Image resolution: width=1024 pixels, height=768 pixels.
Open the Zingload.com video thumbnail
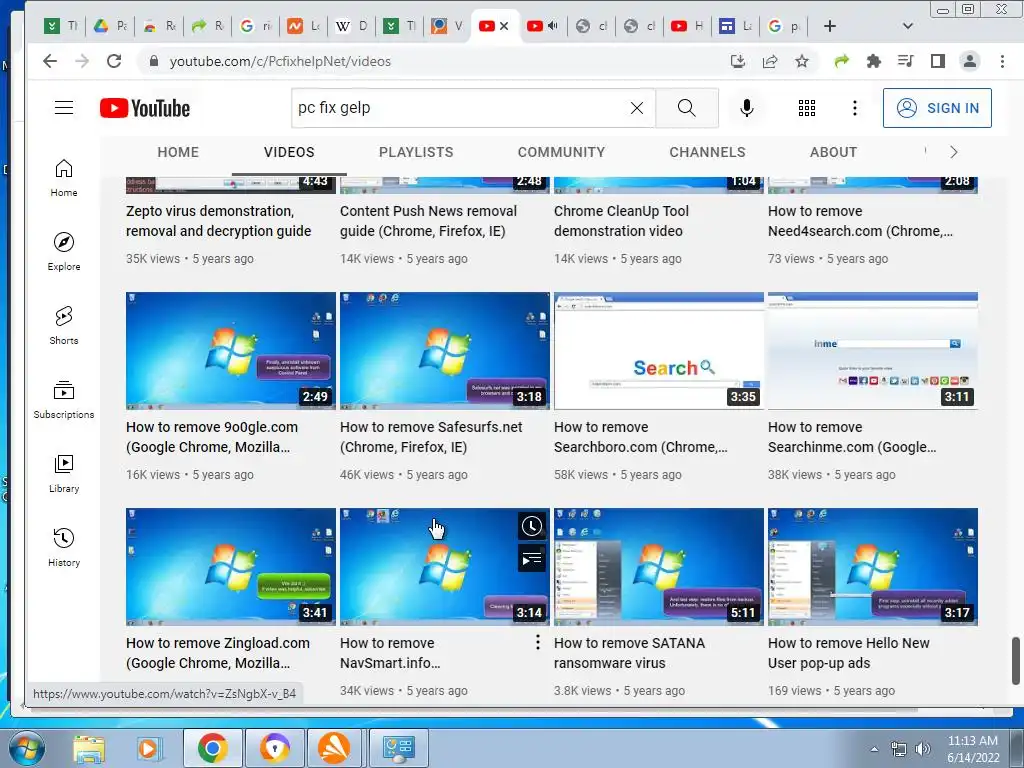pos(231,567)
